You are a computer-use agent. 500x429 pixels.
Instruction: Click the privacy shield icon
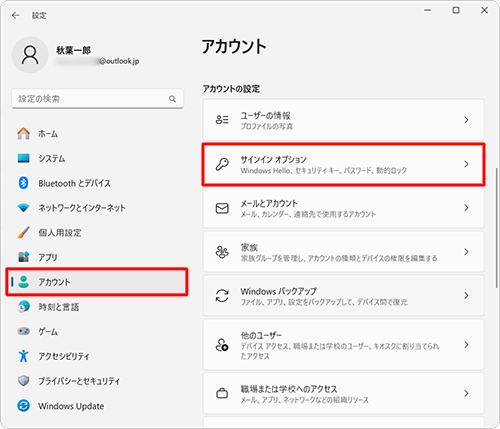click(24, 381)
